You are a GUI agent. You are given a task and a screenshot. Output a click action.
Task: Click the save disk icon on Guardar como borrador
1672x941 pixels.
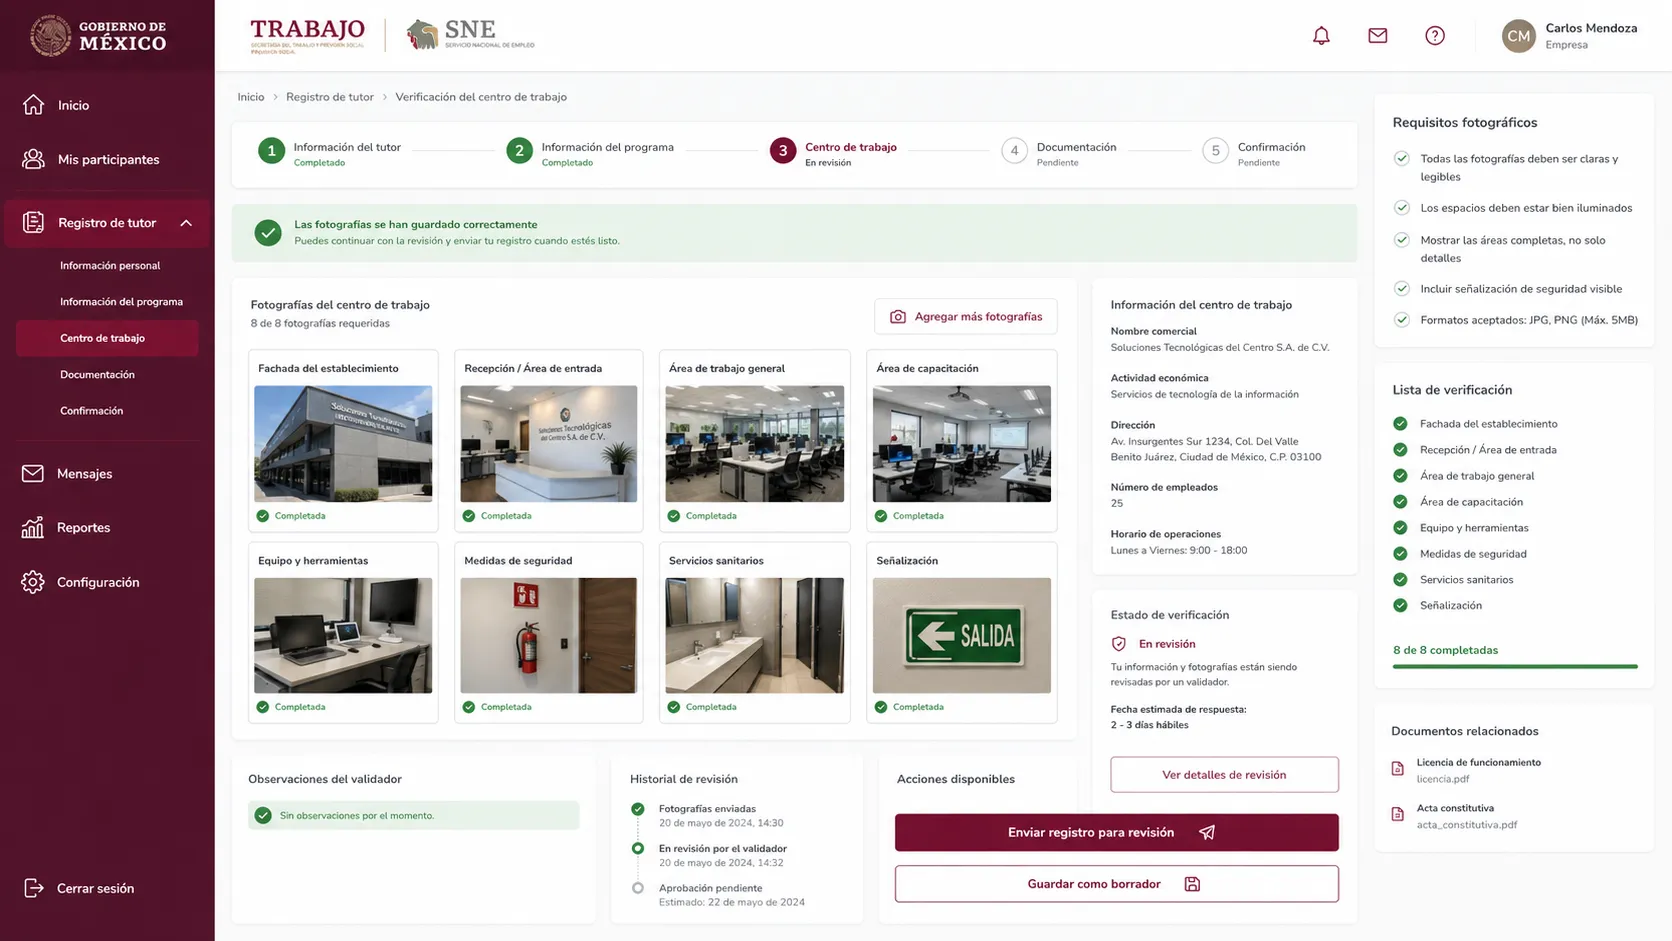pyautogui.click(x=1192, y=884)
